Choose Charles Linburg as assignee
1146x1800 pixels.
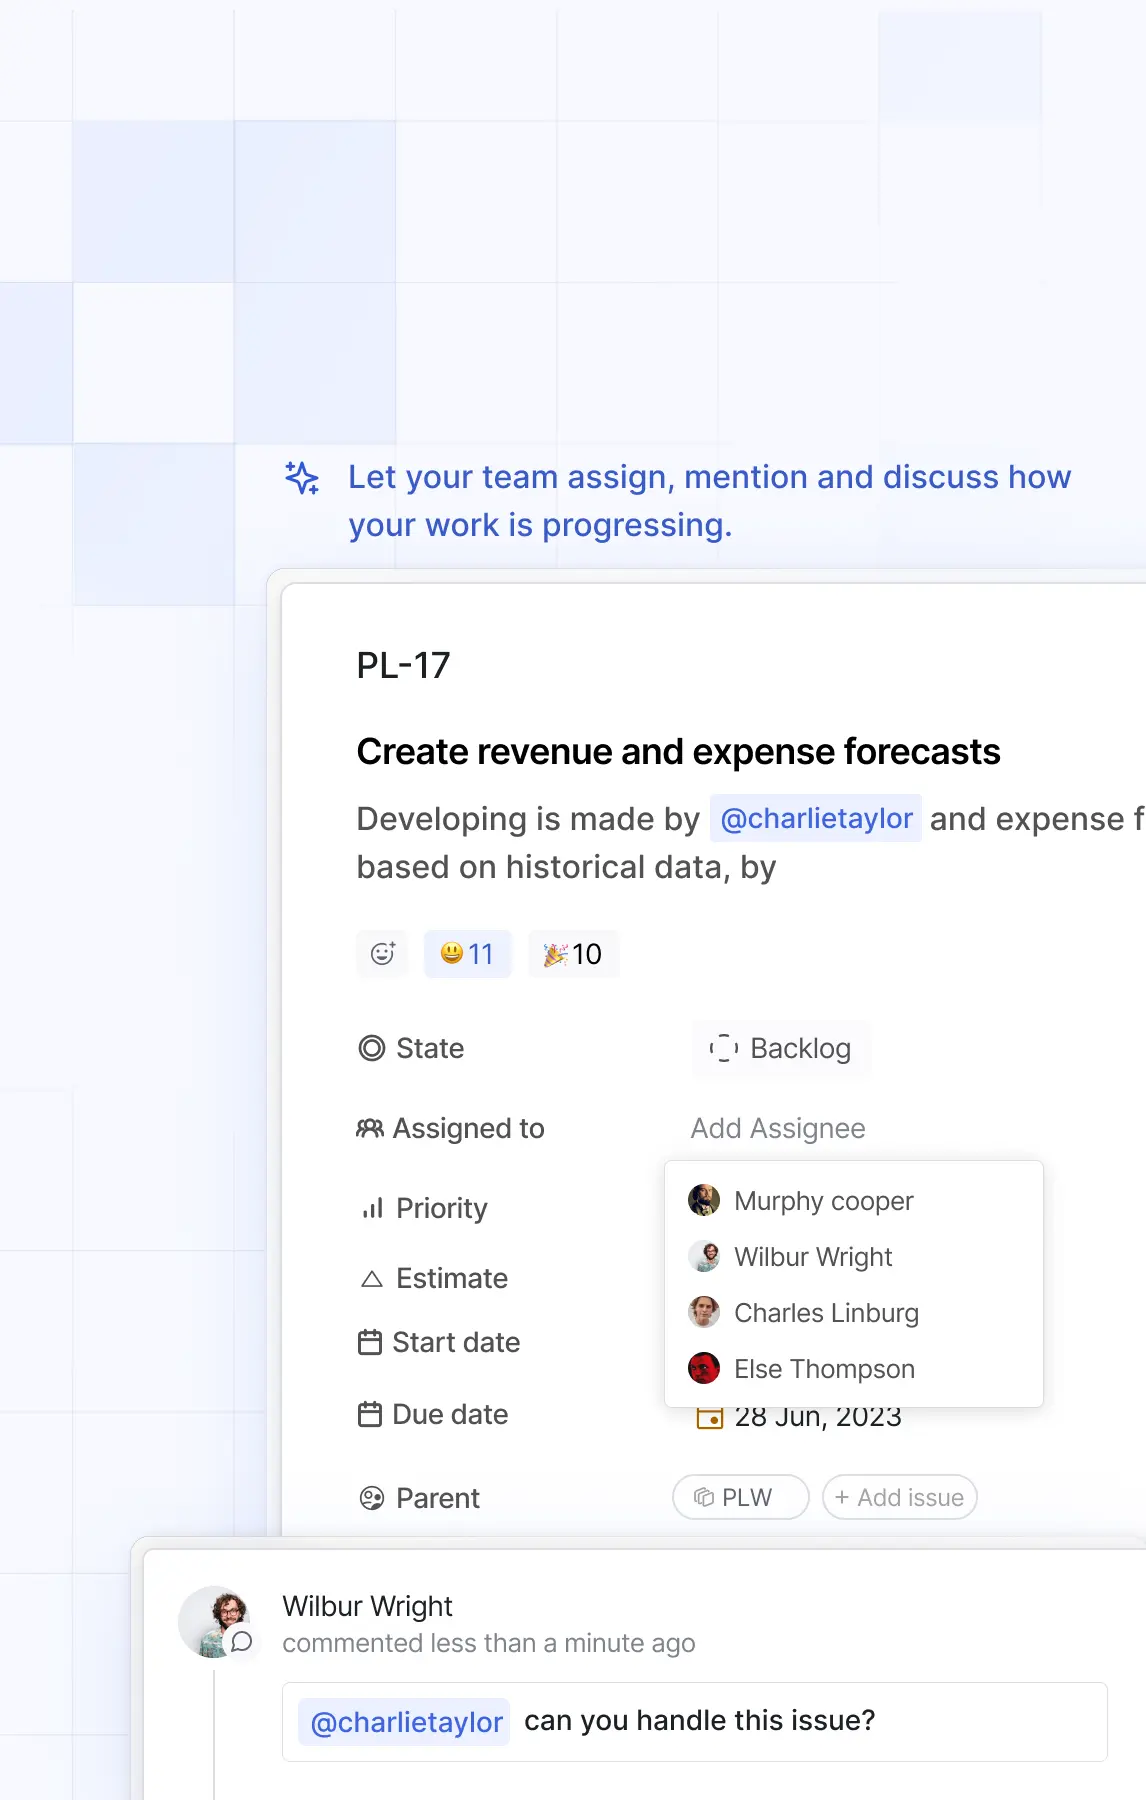(825, 1313)
